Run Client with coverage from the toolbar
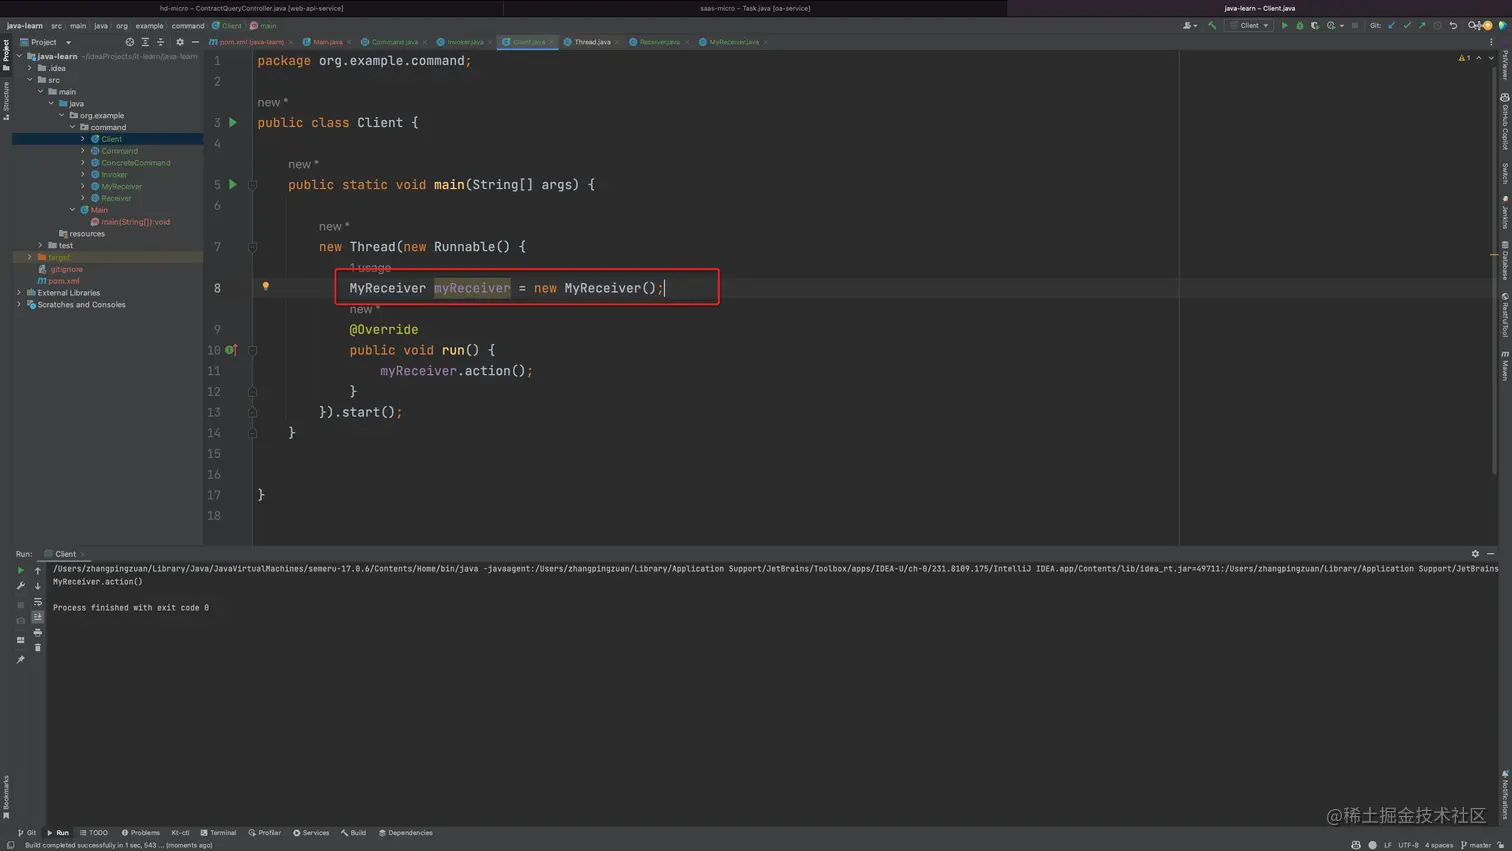Image resolution: width=1512 pixels, height=851 pixels. [x=1315, y=26]
